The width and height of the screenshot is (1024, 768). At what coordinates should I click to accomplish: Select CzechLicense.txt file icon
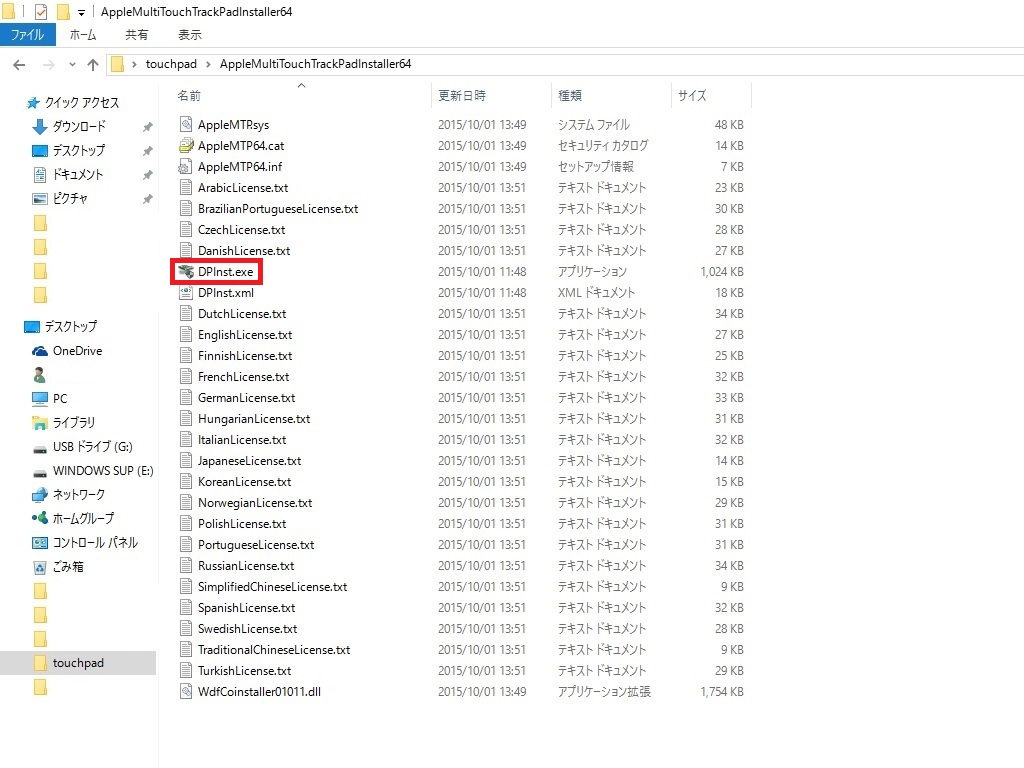point(186,229)
